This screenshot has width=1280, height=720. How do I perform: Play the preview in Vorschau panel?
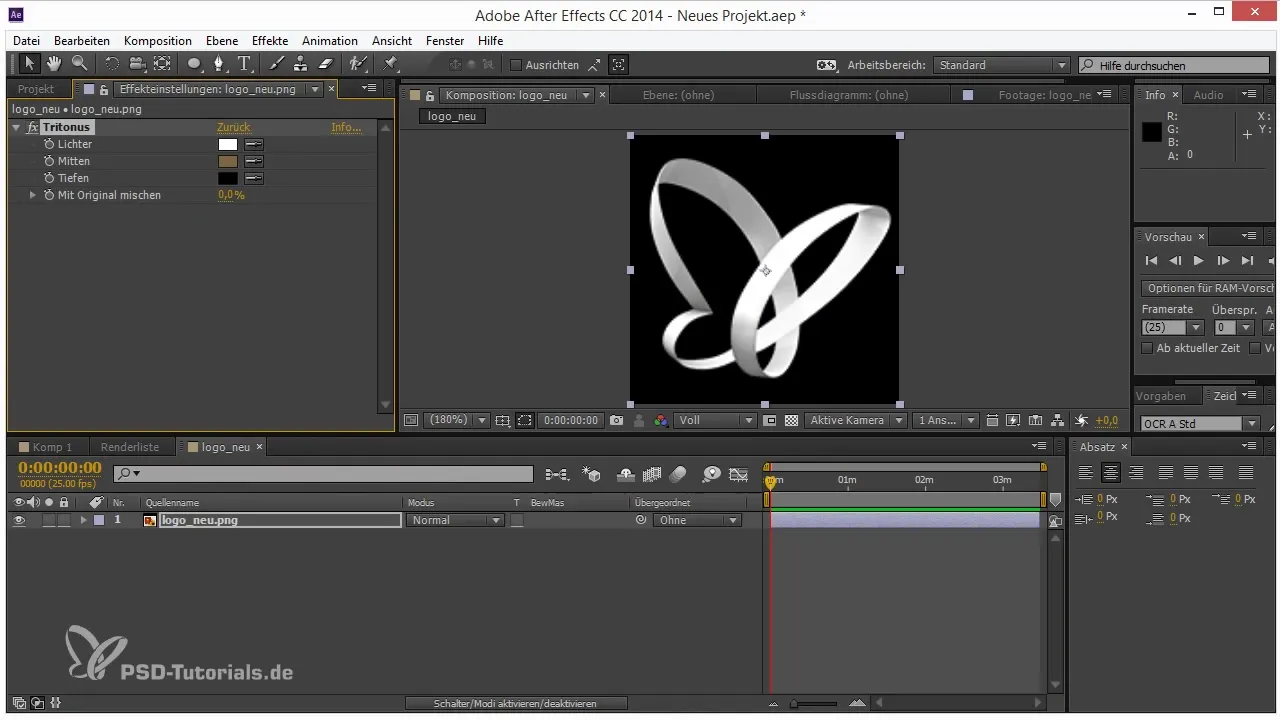pos(1198,260)
